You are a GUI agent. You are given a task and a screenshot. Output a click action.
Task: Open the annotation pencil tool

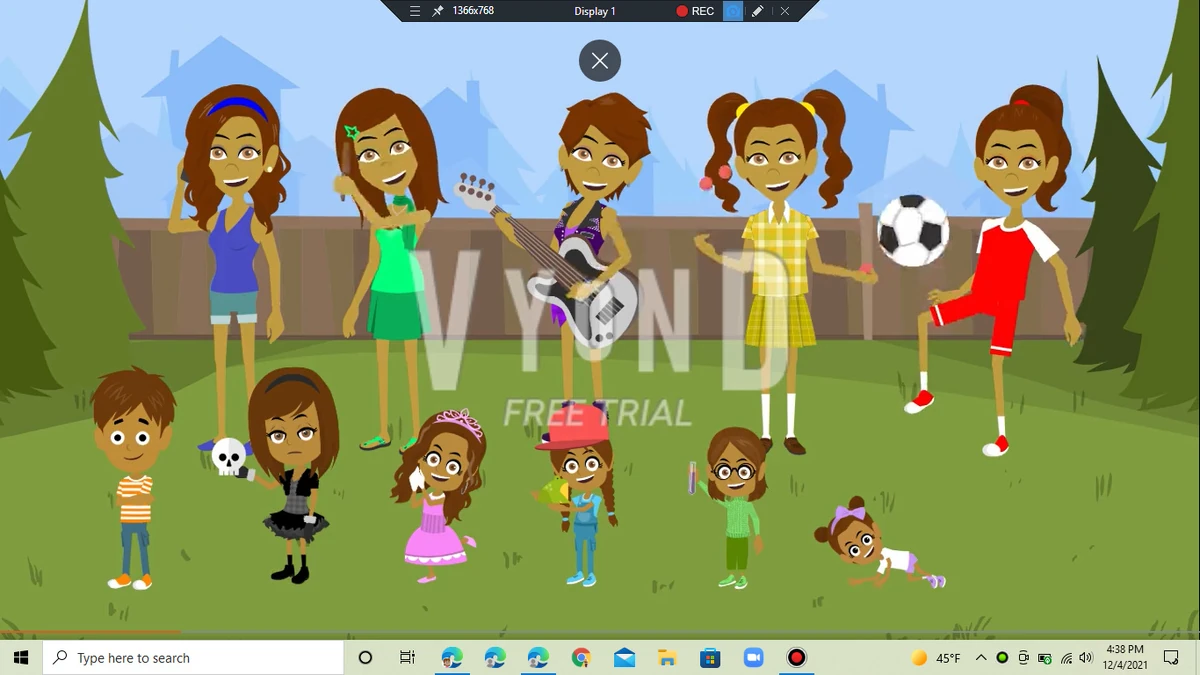[x=757, y=11]
